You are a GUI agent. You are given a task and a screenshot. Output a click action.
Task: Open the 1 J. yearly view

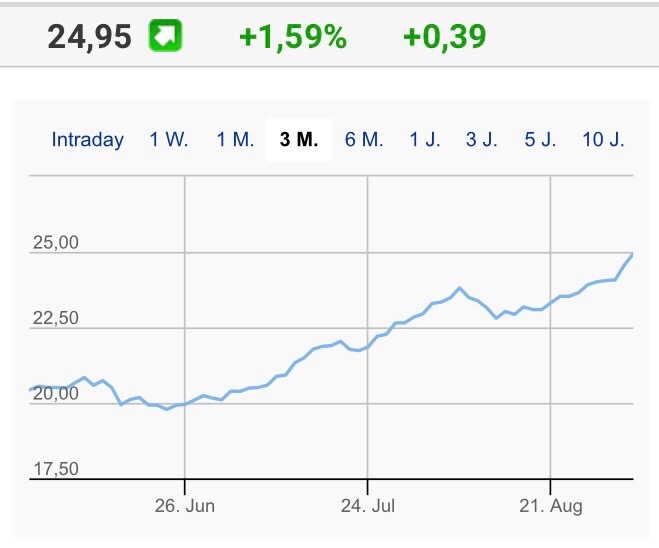pos(425,139)
